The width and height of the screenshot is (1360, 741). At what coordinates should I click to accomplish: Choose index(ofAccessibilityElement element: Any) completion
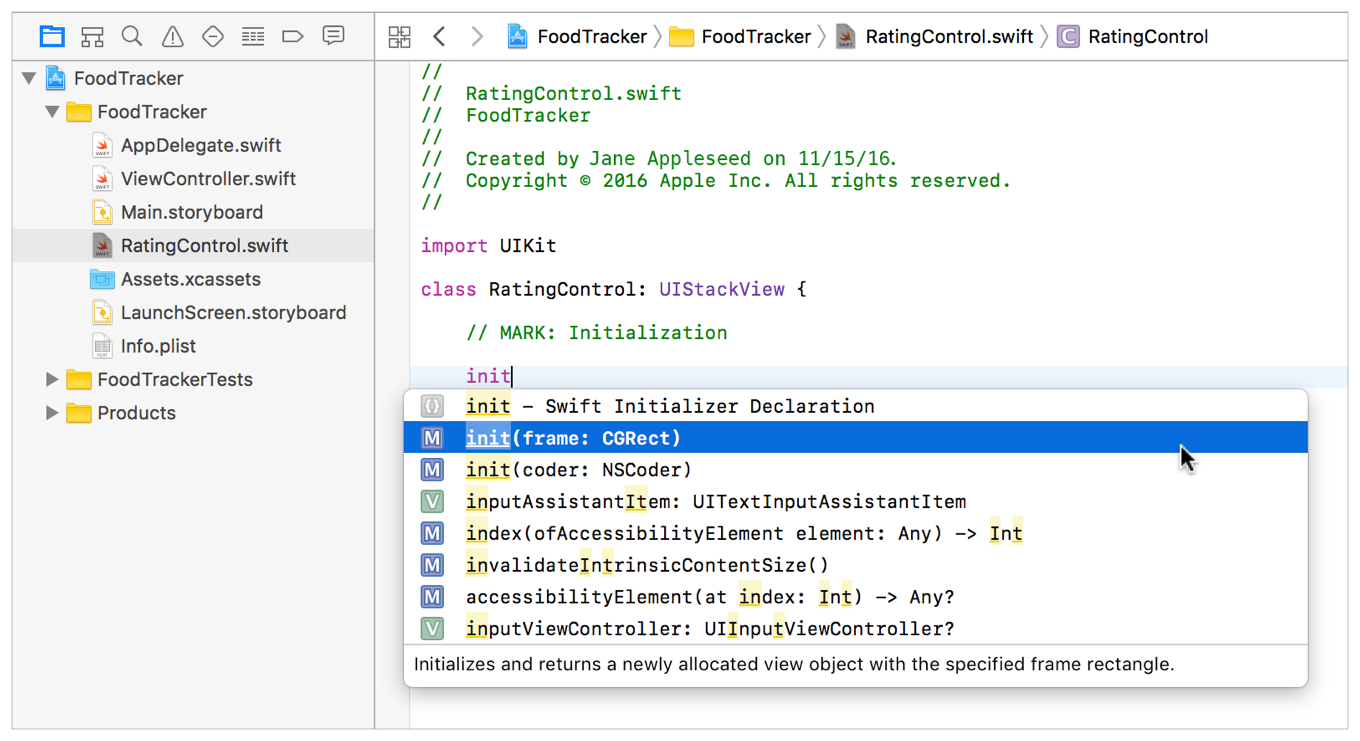pyautogui.click(x=855, y=533)
